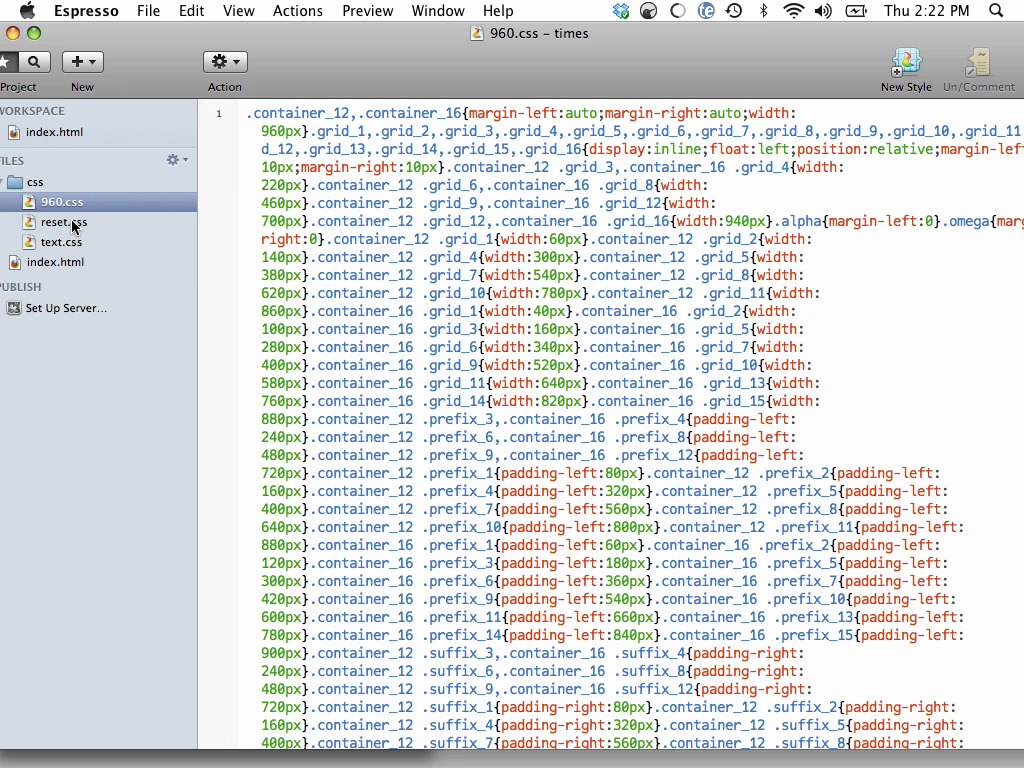Open the Files section gear dropdown
The width and height of the screenshot is (1024, 768).
point(177,160)
